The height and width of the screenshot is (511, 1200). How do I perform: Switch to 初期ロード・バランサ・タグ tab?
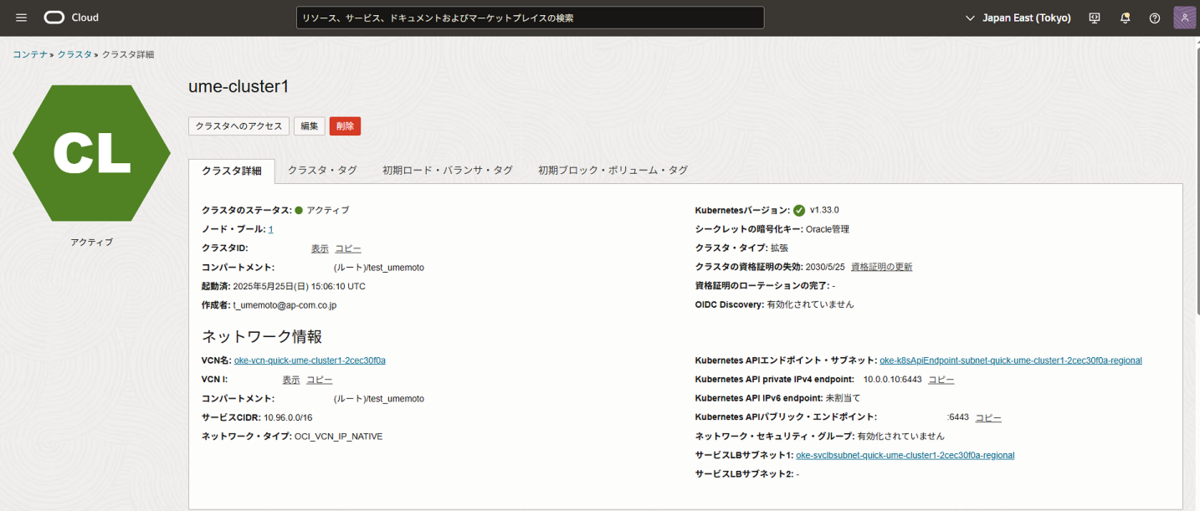[447, 170]
